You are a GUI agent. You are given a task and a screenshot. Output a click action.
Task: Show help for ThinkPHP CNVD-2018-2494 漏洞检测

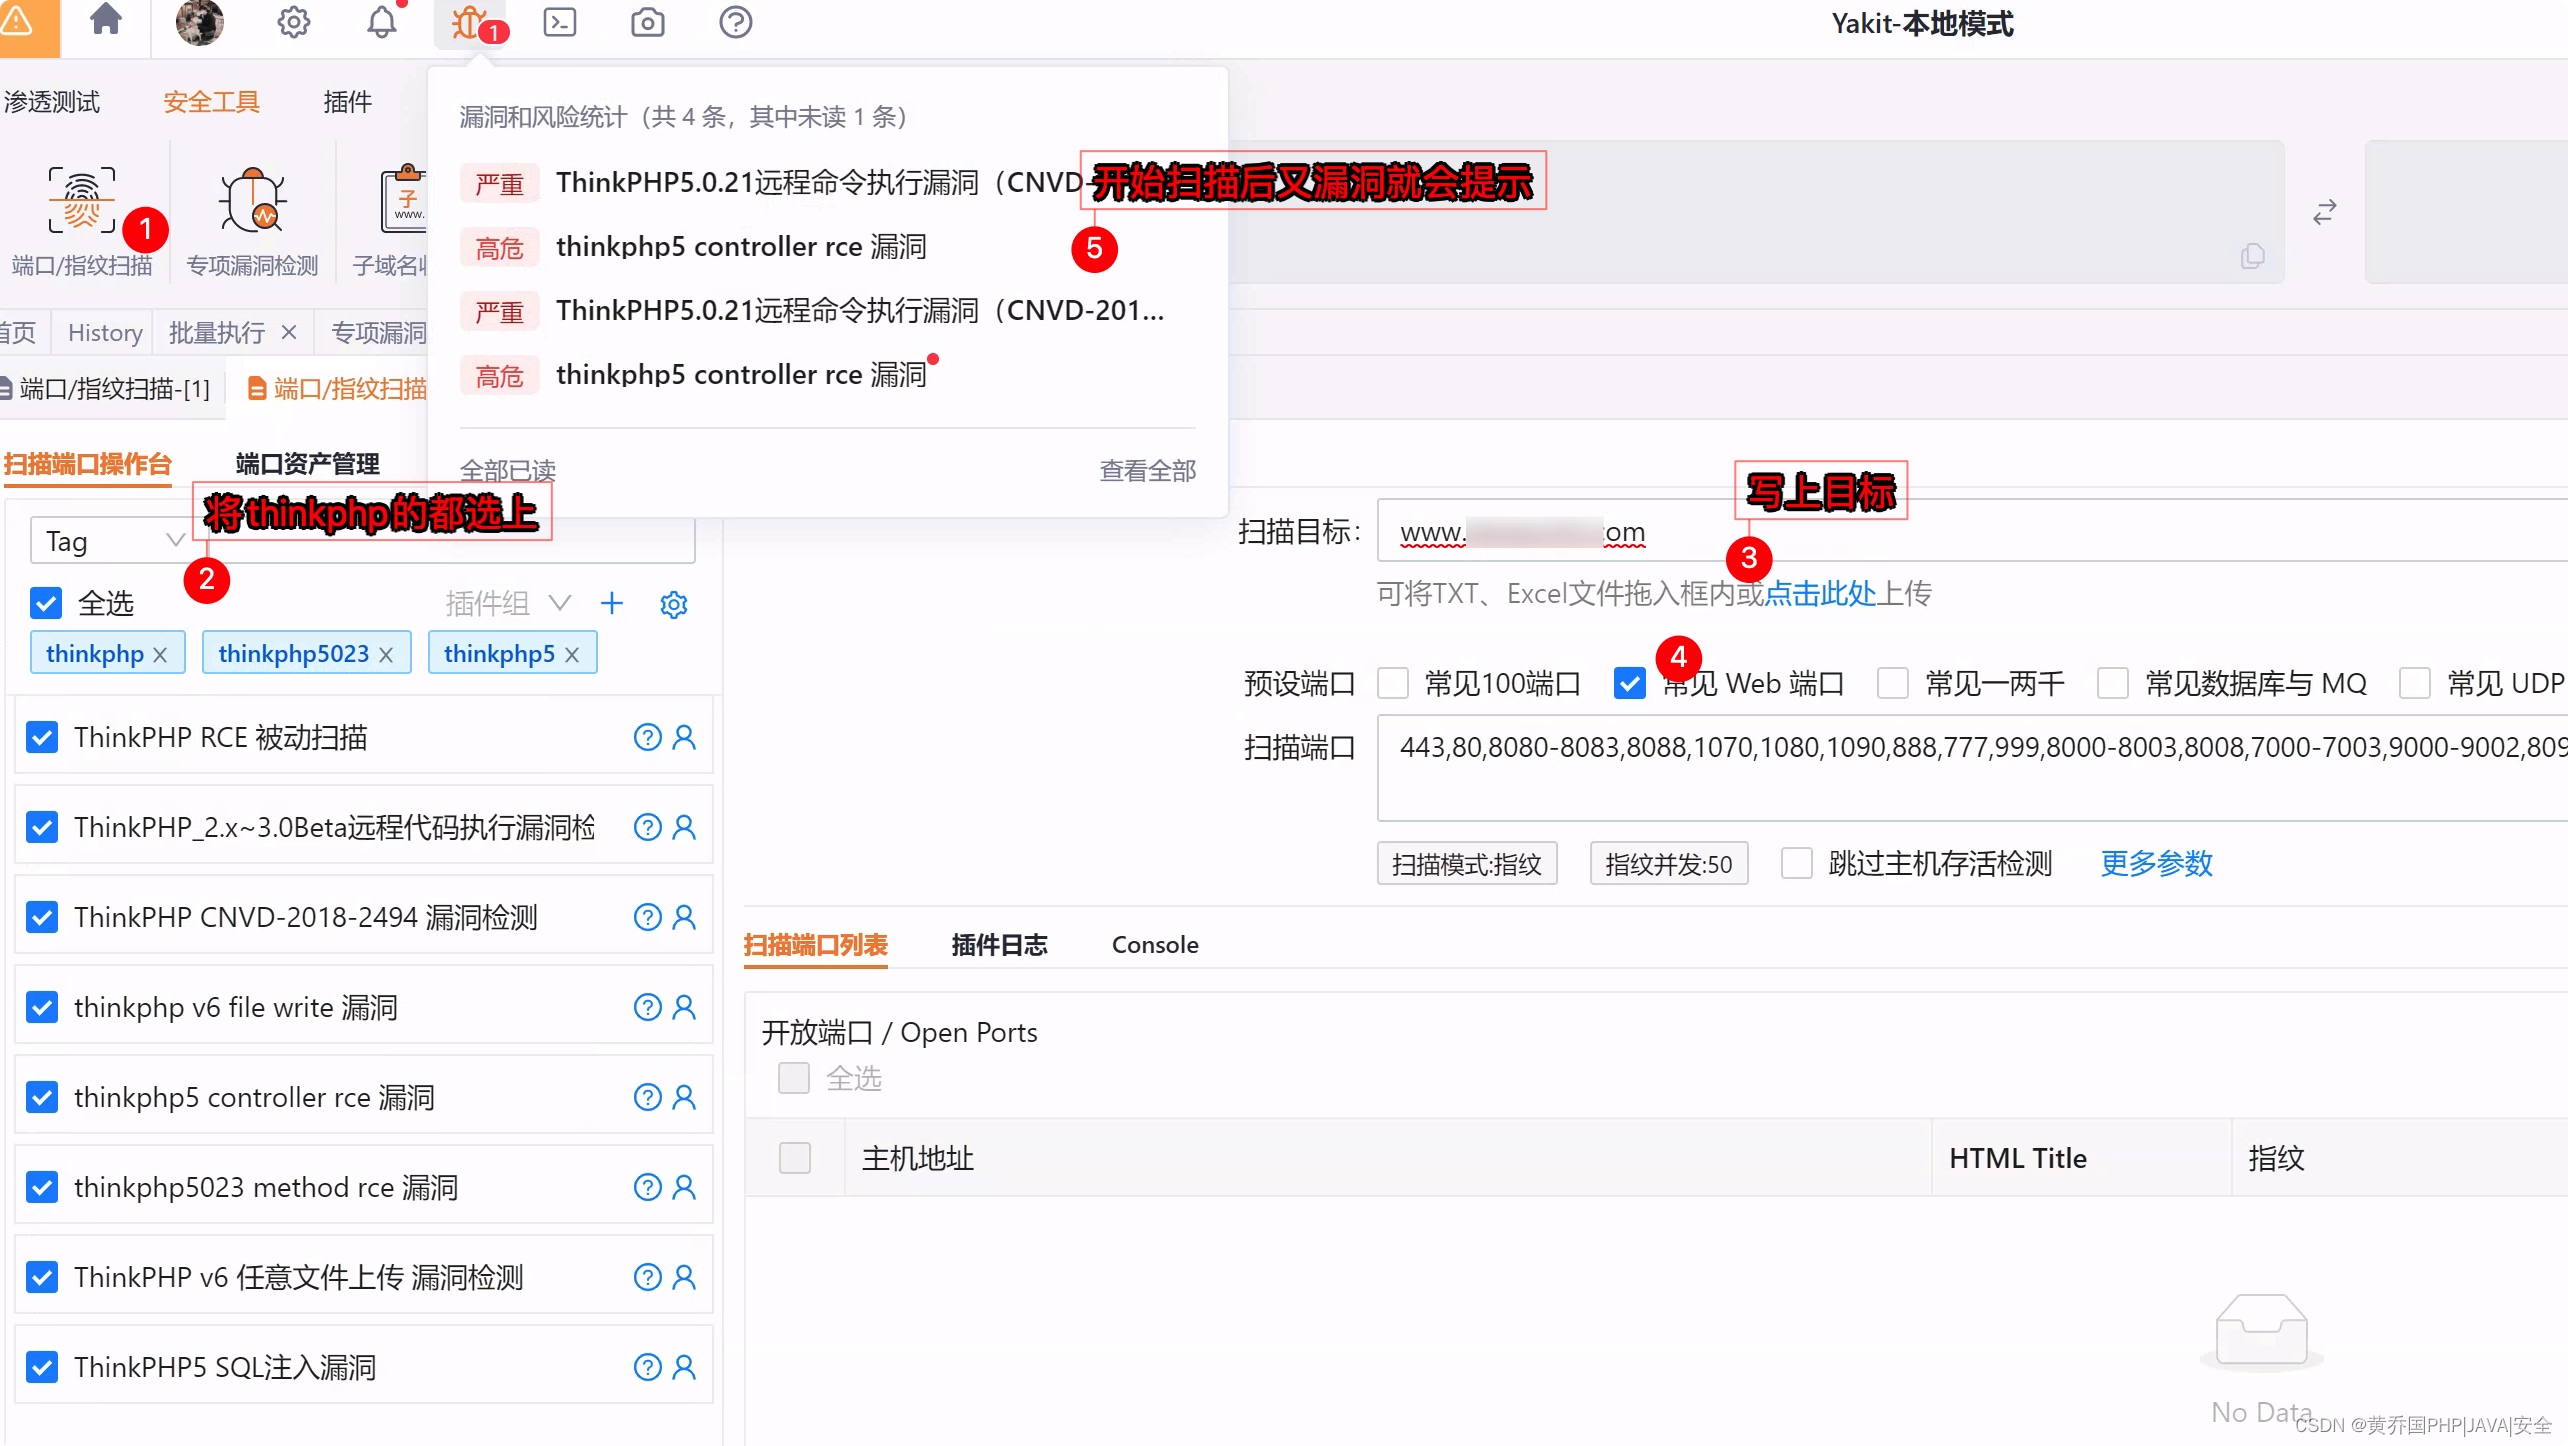point(647,917)
